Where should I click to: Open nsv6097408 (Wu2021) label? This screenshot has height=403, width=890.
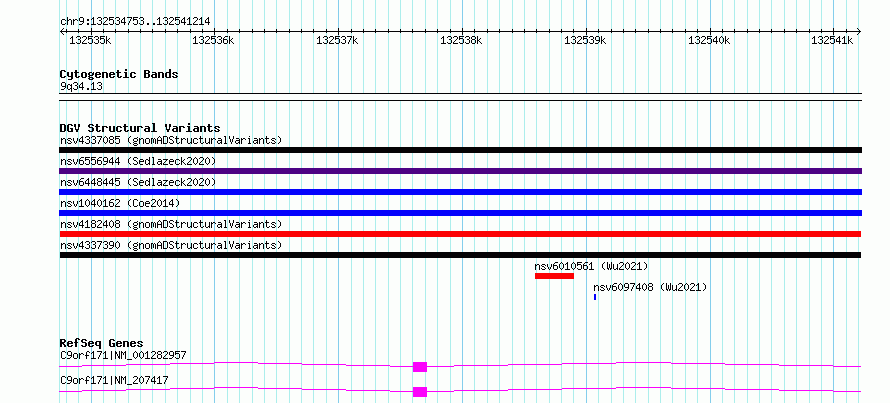click(650, 287)
